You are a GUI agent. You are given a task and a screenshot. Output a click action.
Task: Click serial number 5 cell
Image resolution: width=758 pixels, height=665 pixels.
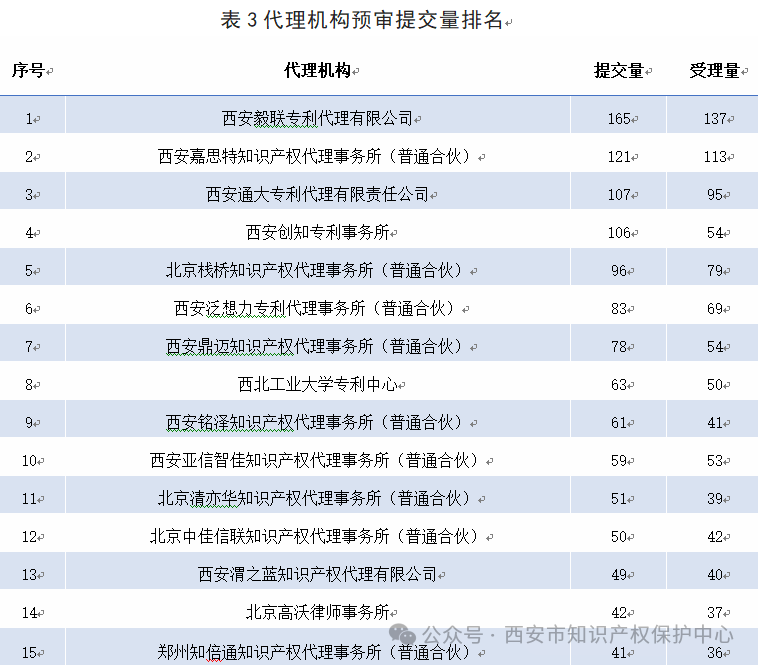(29, 271)
